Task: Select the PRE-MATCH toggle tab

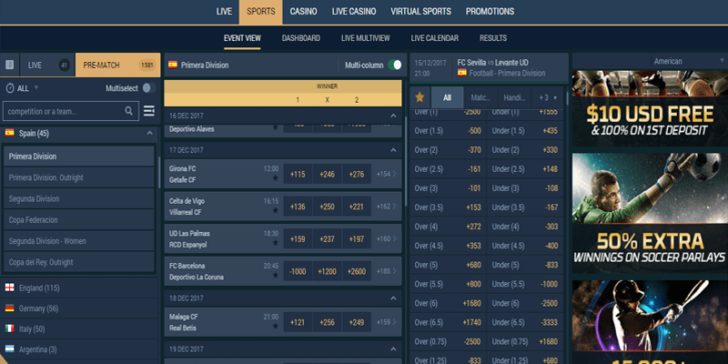Action: 118,65
